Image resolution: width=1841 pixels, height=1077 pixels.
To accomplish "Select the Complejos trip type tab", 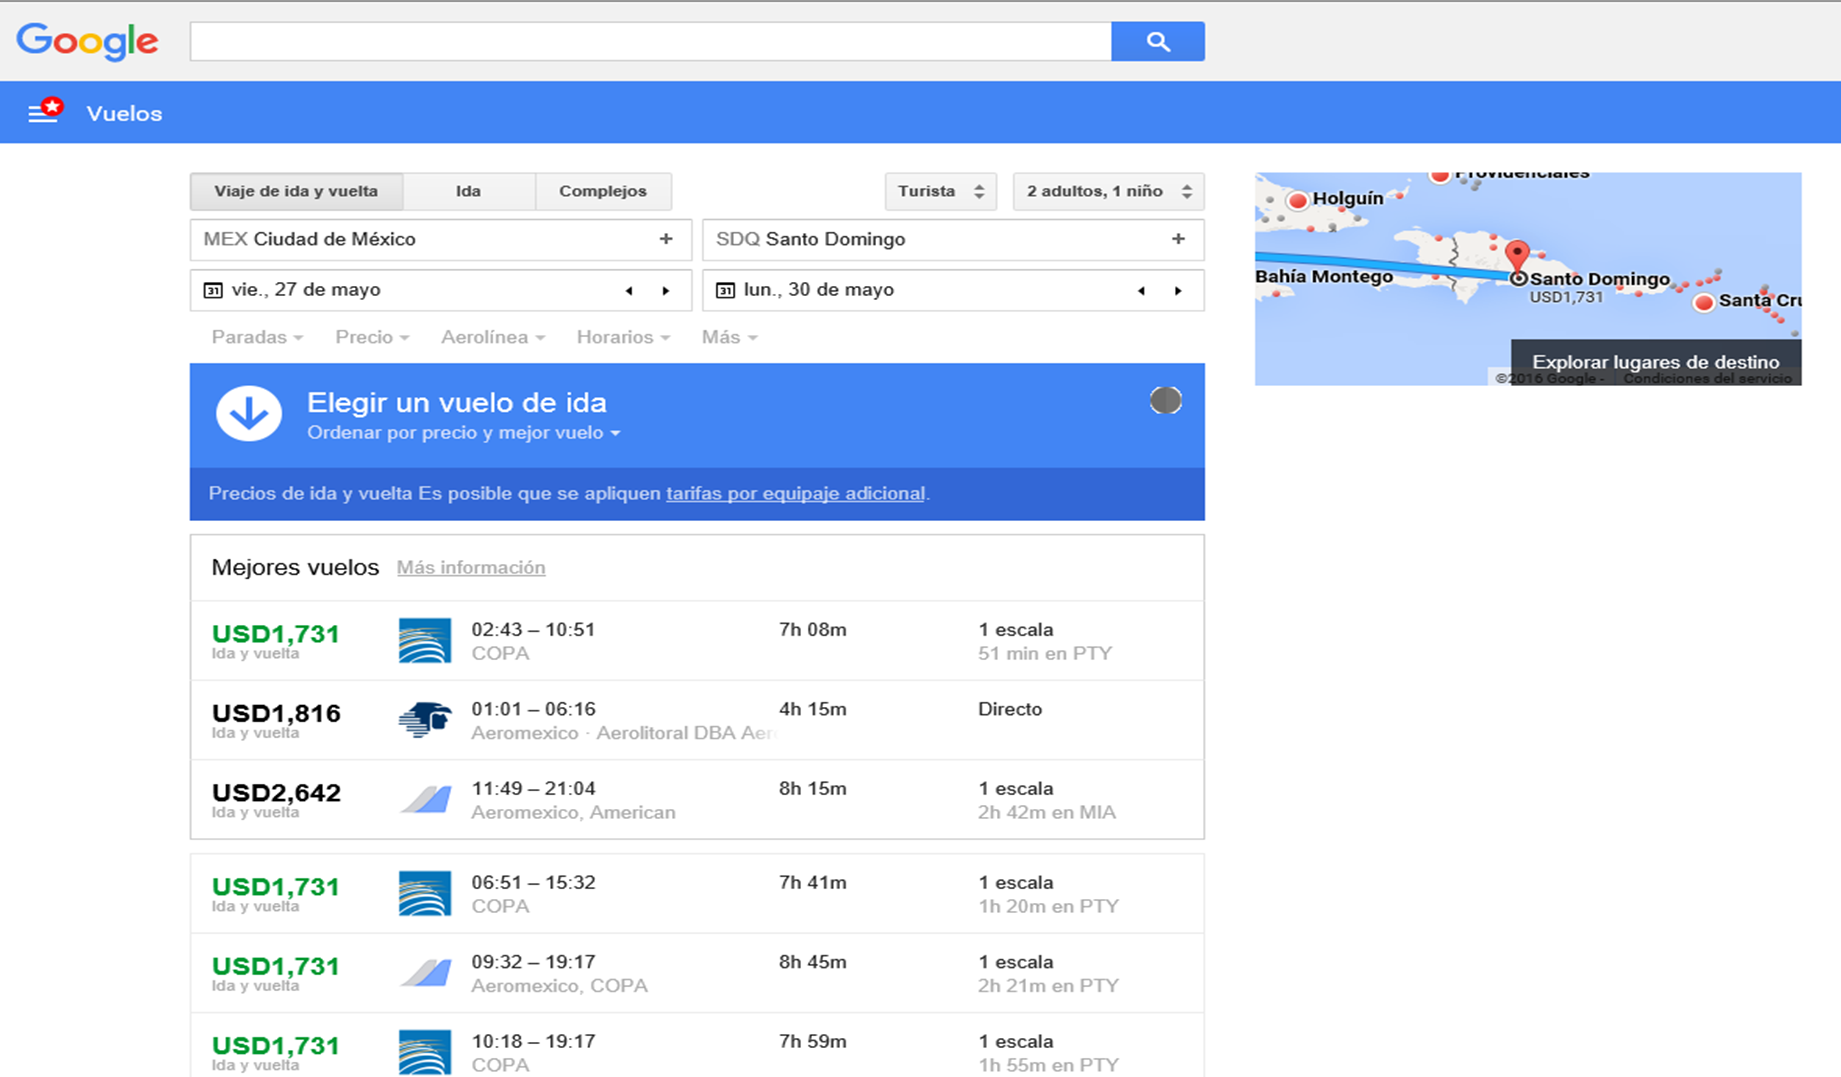I will pyautogui.click(x=602, y=191).
